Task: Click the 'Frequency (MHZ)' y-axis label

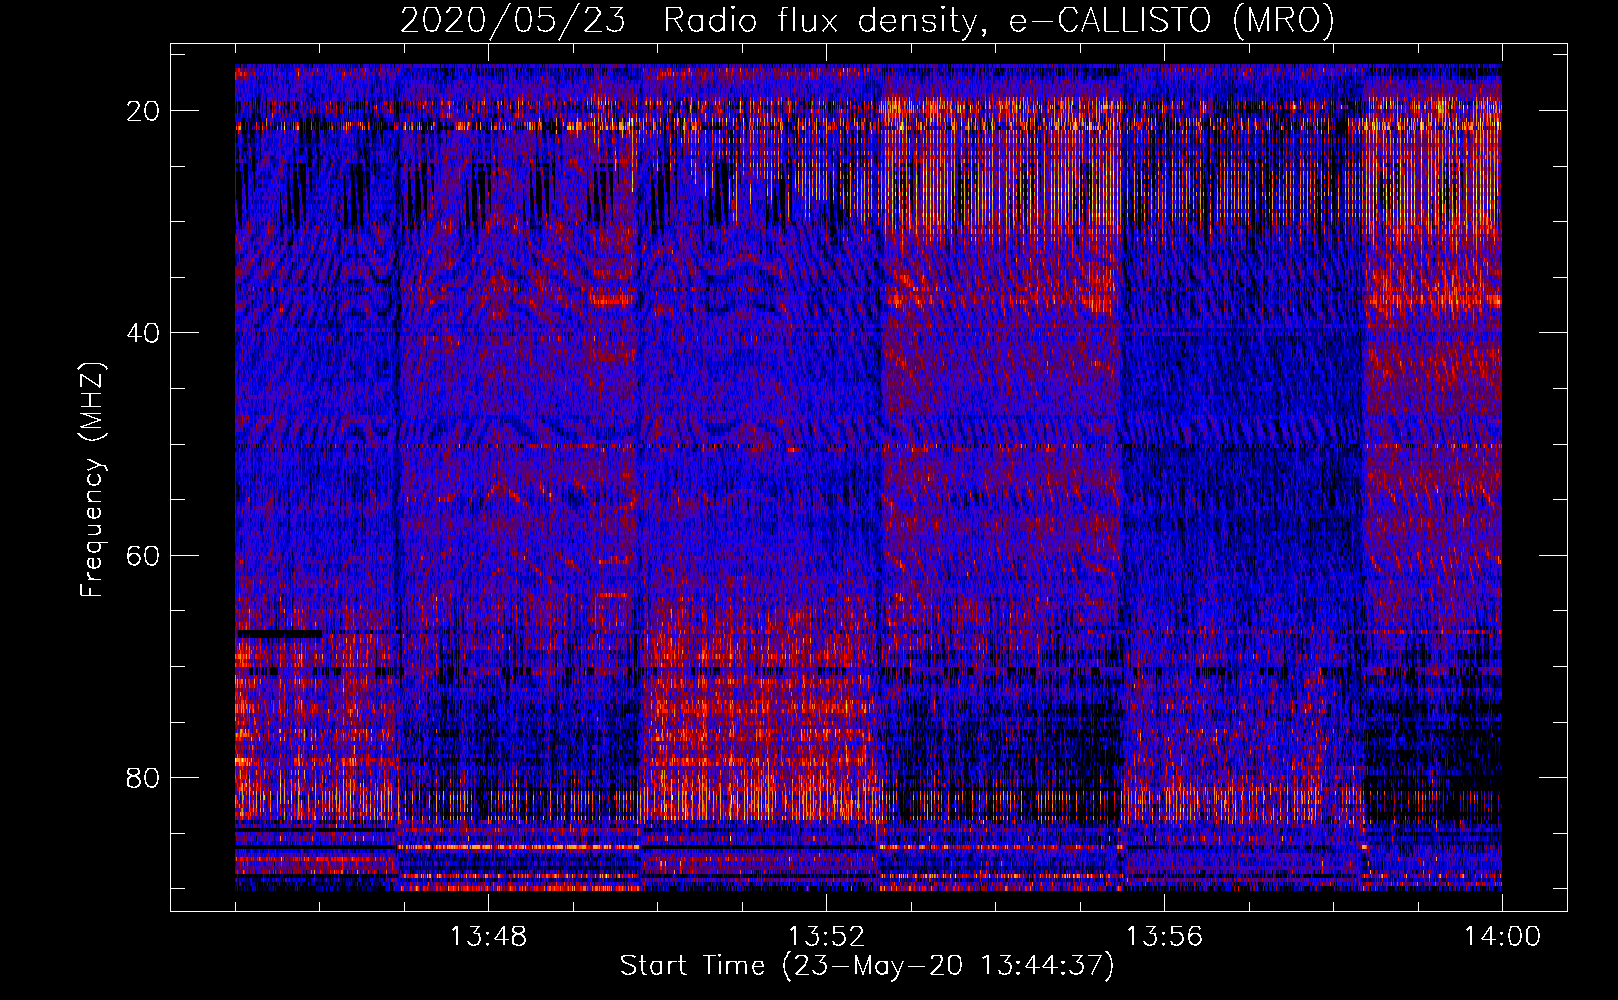Action: click(x=92, y=479)
